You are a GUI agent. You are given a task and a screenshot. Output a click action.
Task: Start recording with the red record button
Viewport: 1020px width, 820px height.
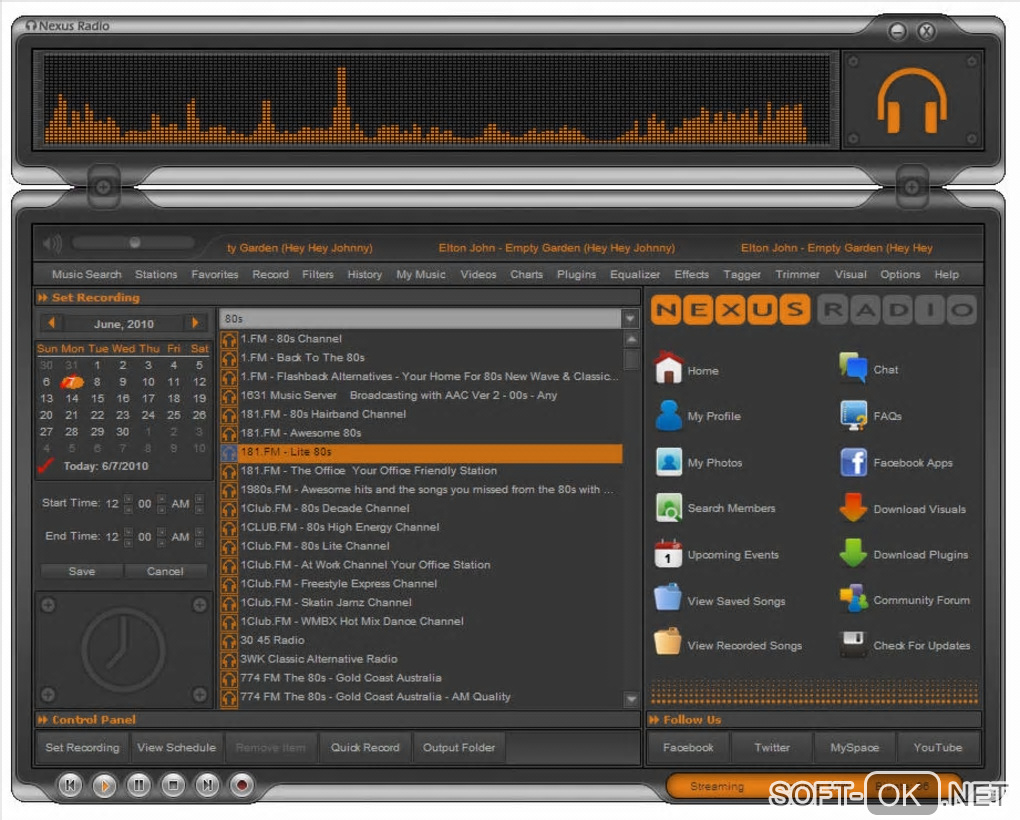click(x=241, y=785)
